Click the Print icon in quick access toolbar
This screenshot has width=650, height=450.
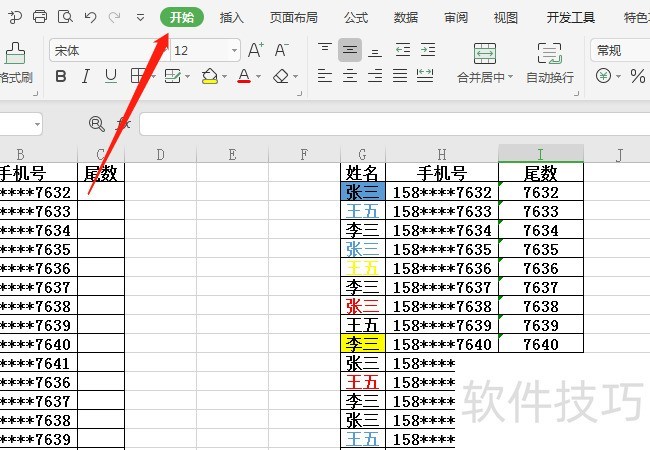40,17
